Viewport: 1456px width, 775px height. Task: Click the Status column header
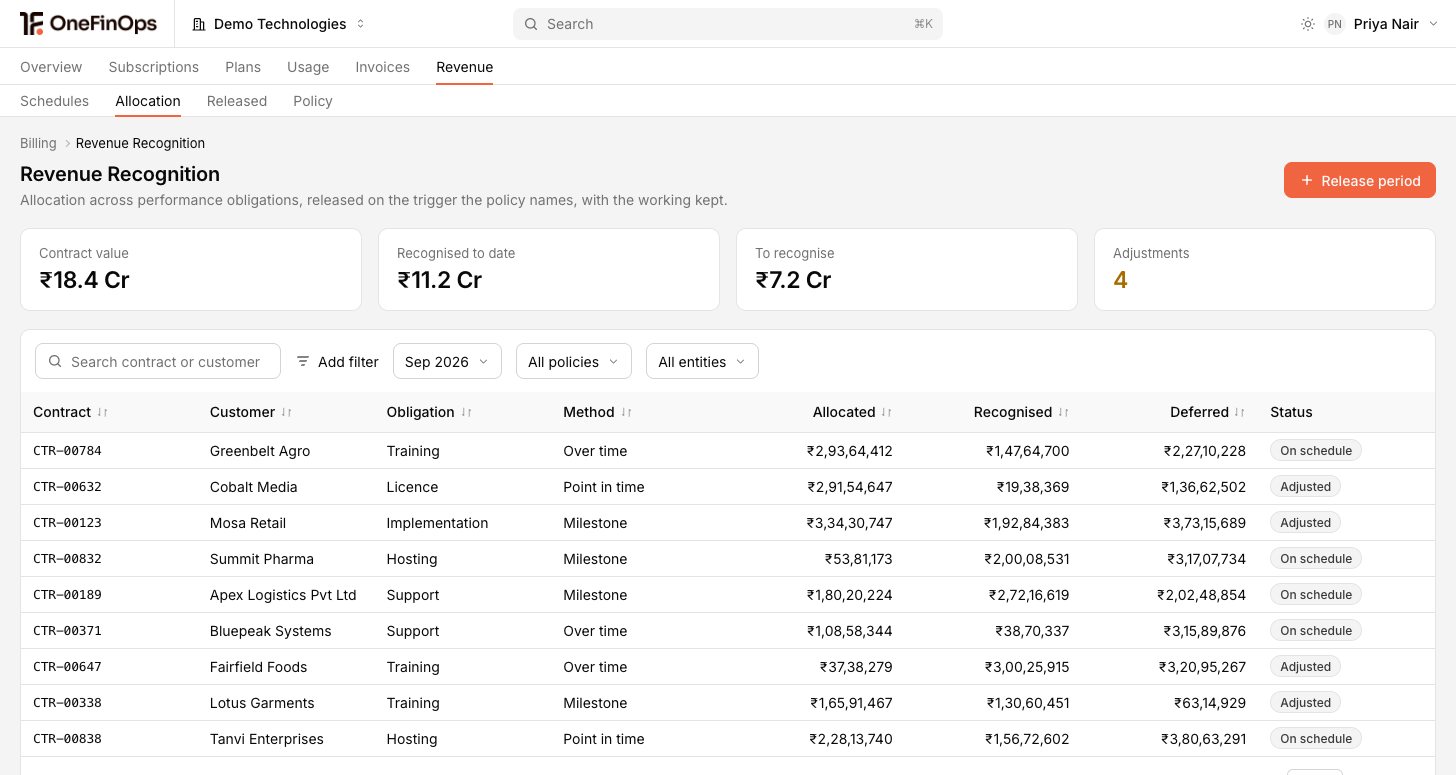[x=1291, y=412]
